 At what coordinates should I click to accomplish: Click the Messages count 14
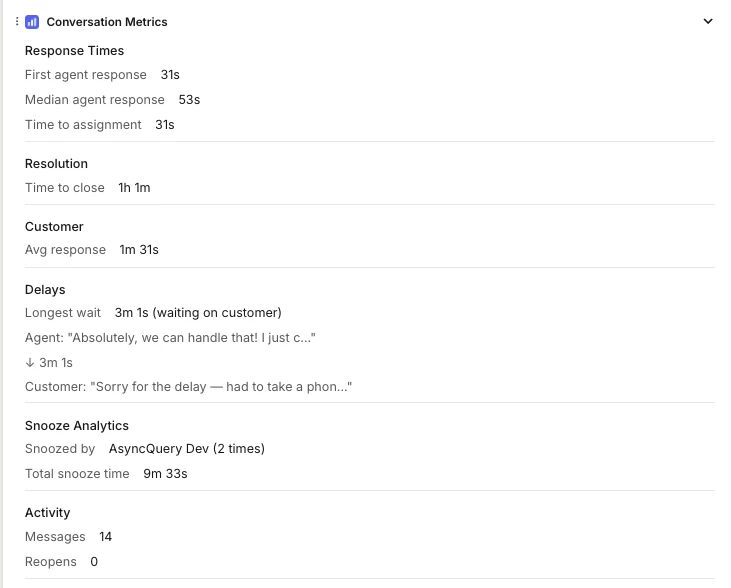(x=105, y=537)
